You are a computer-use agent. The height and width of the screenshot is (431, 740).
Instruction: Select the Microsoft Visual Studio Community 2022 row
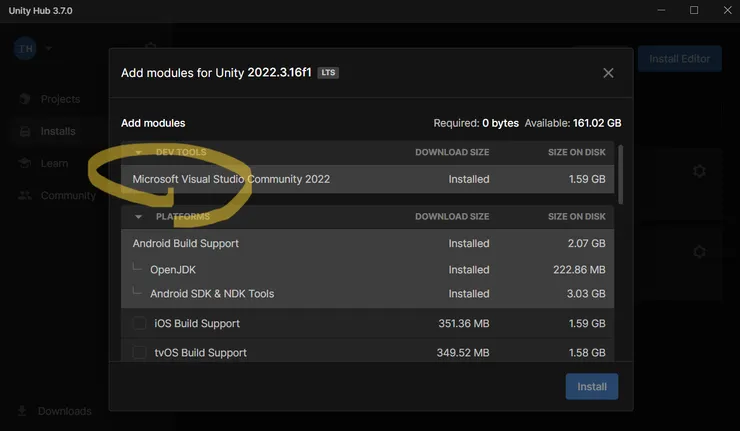point(231,179)
